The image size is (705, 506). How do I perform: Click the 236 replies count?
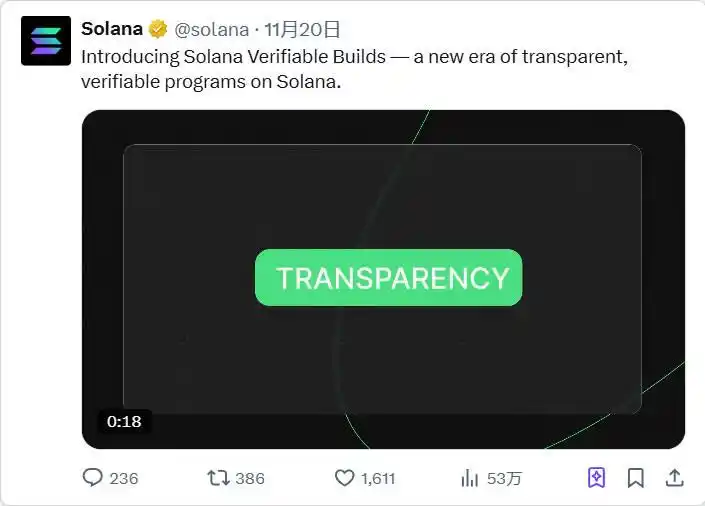pos(124,478)
